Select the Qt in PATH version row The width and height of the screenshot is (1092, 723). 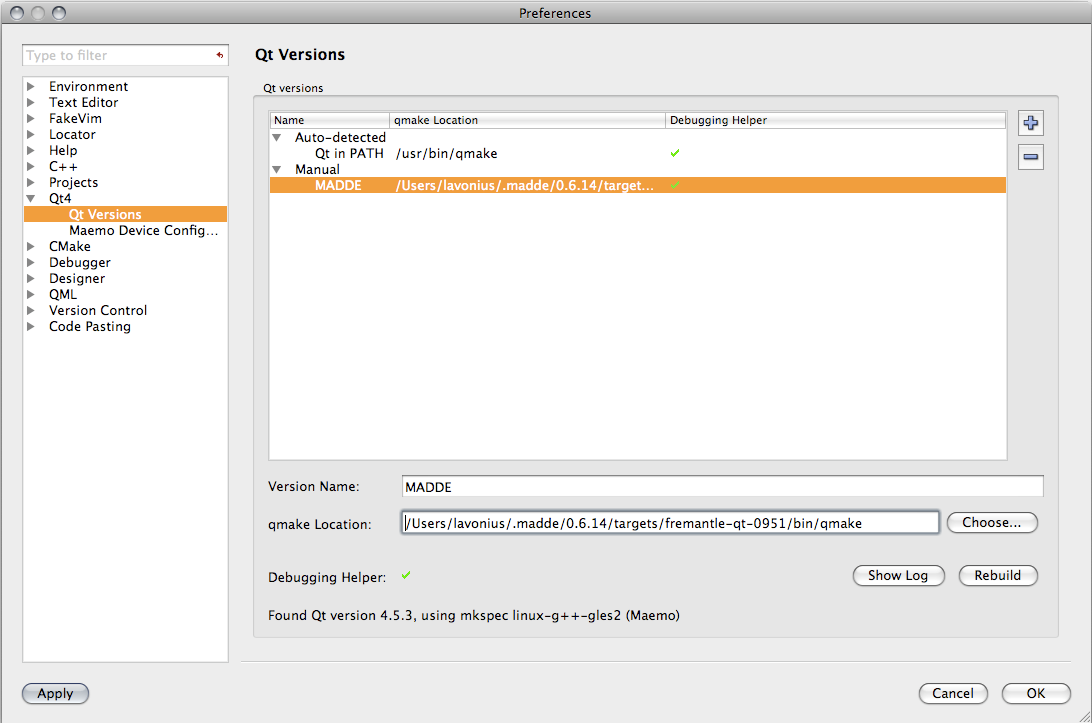coord(350,154)
